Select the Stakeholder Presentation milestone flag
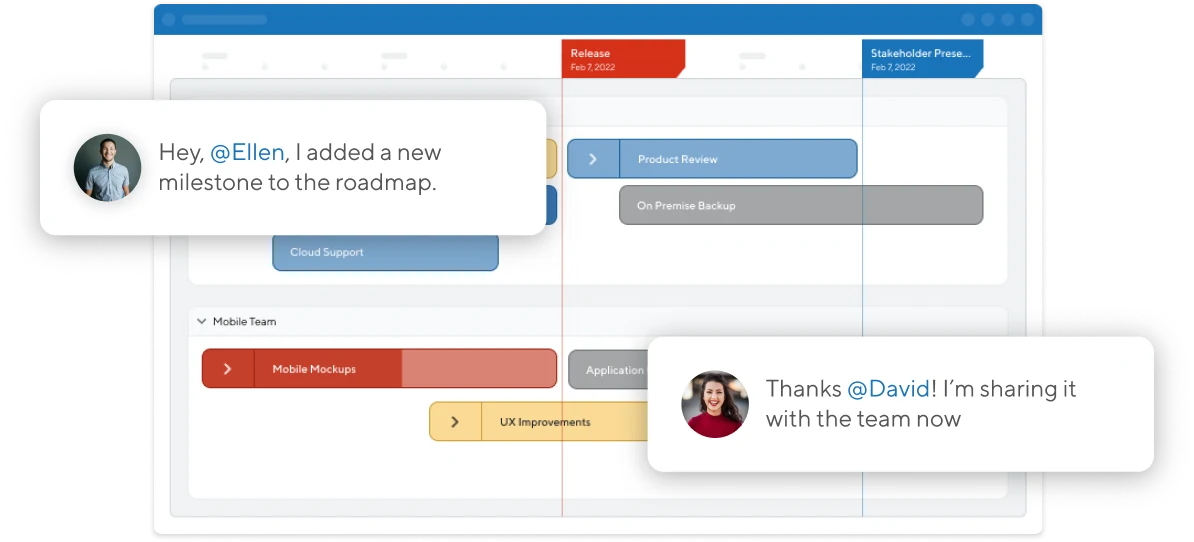Image resolution: width=1194 pixels, height=542 pixels. [922, 59]
